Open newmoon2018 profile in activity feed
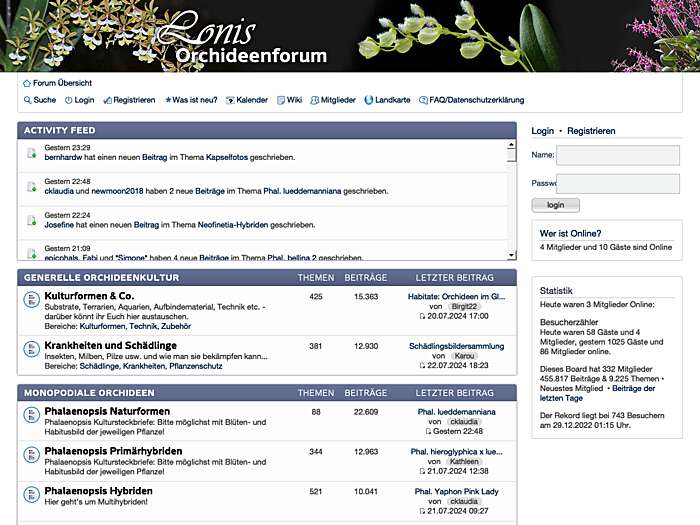This screenshot has width=700, height=525. [117, 191]
